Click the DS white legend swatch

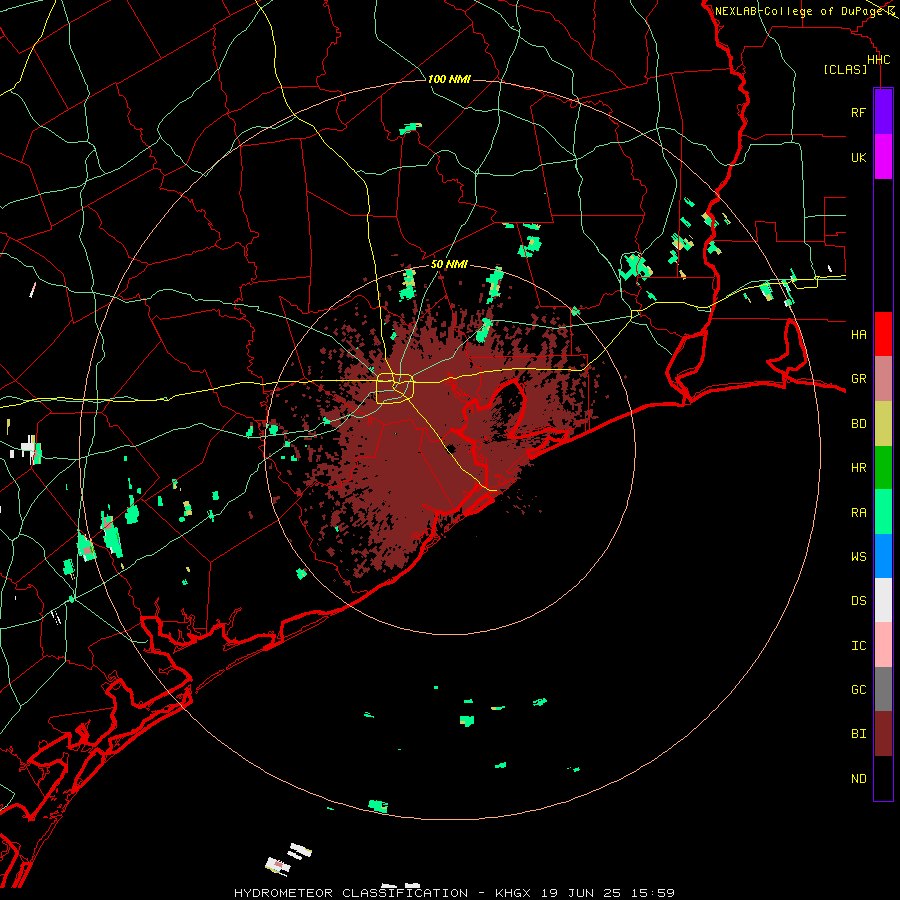(883, 600)
